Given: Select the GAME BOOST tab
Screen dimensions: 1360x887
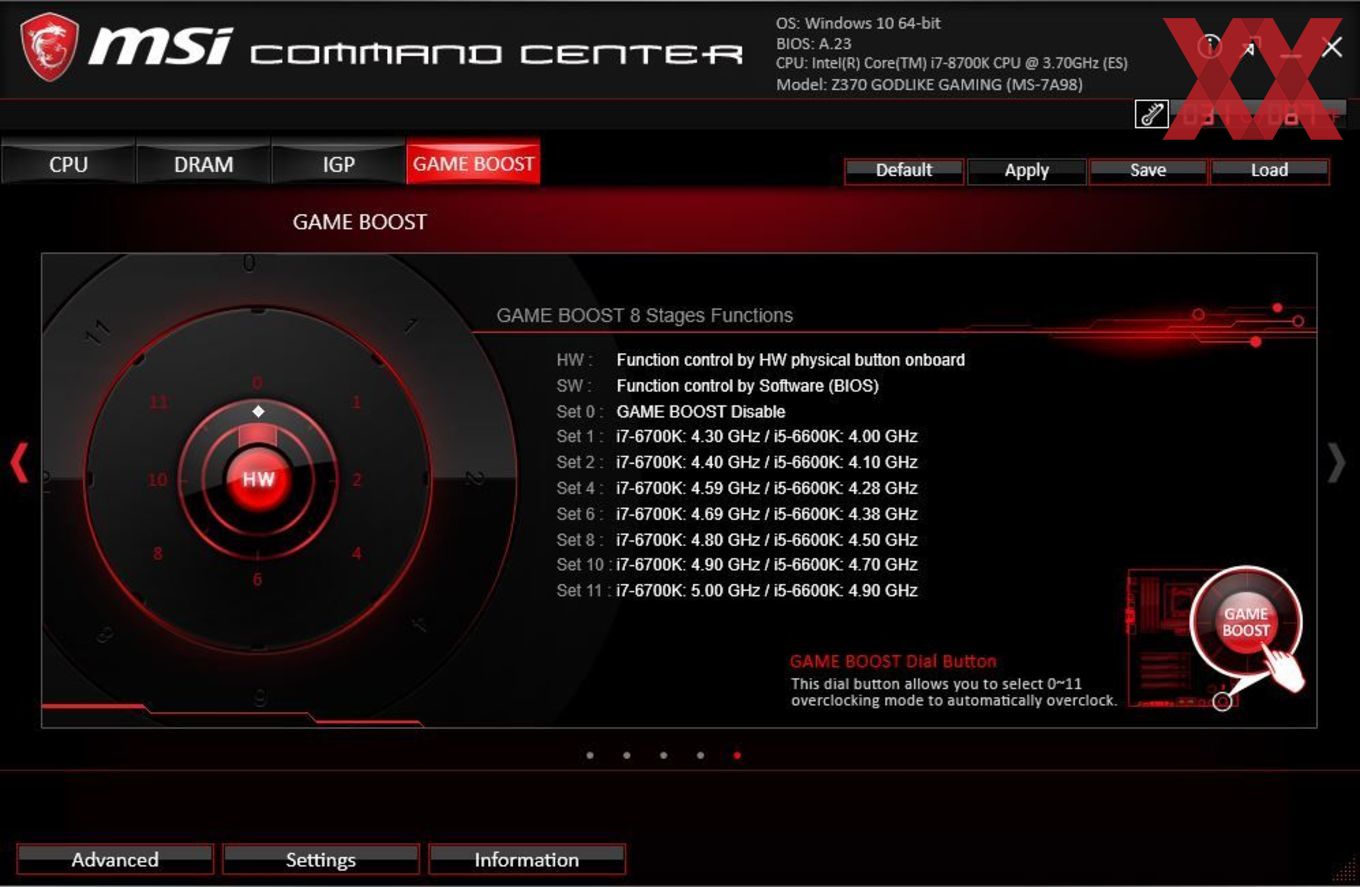Looking at the screenshot, I should pyautogui.click(x=473, y=164).
